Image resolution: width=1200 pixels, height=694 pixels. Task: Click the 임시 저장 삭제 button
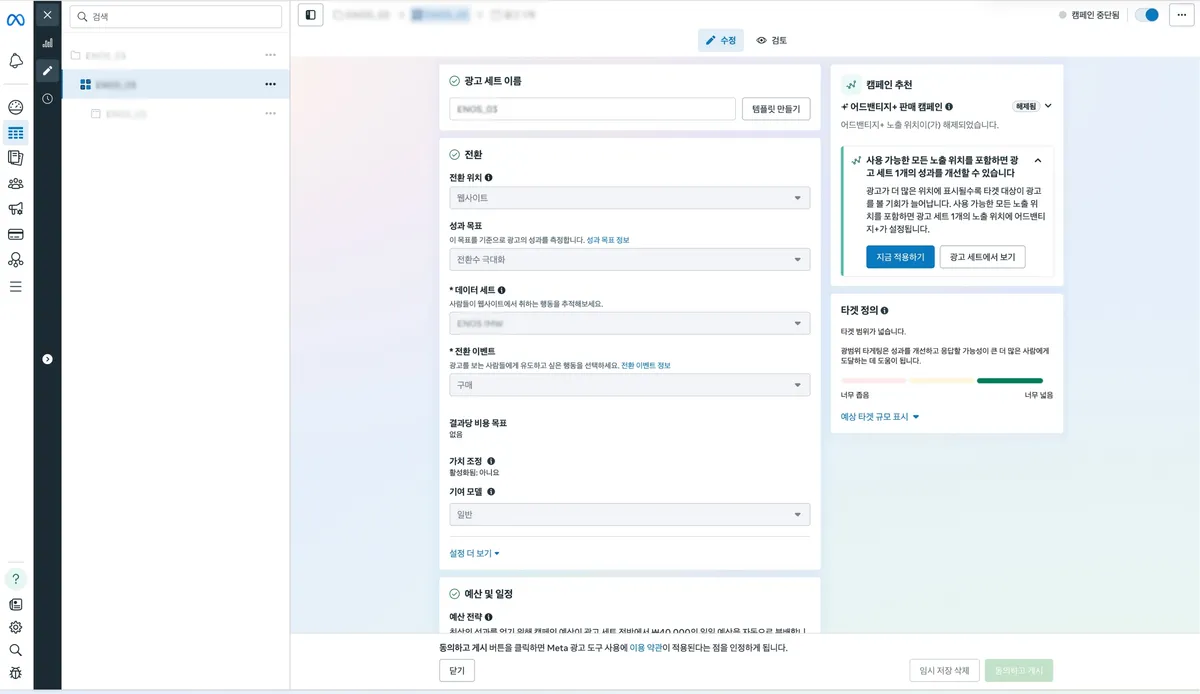point(944,671)
